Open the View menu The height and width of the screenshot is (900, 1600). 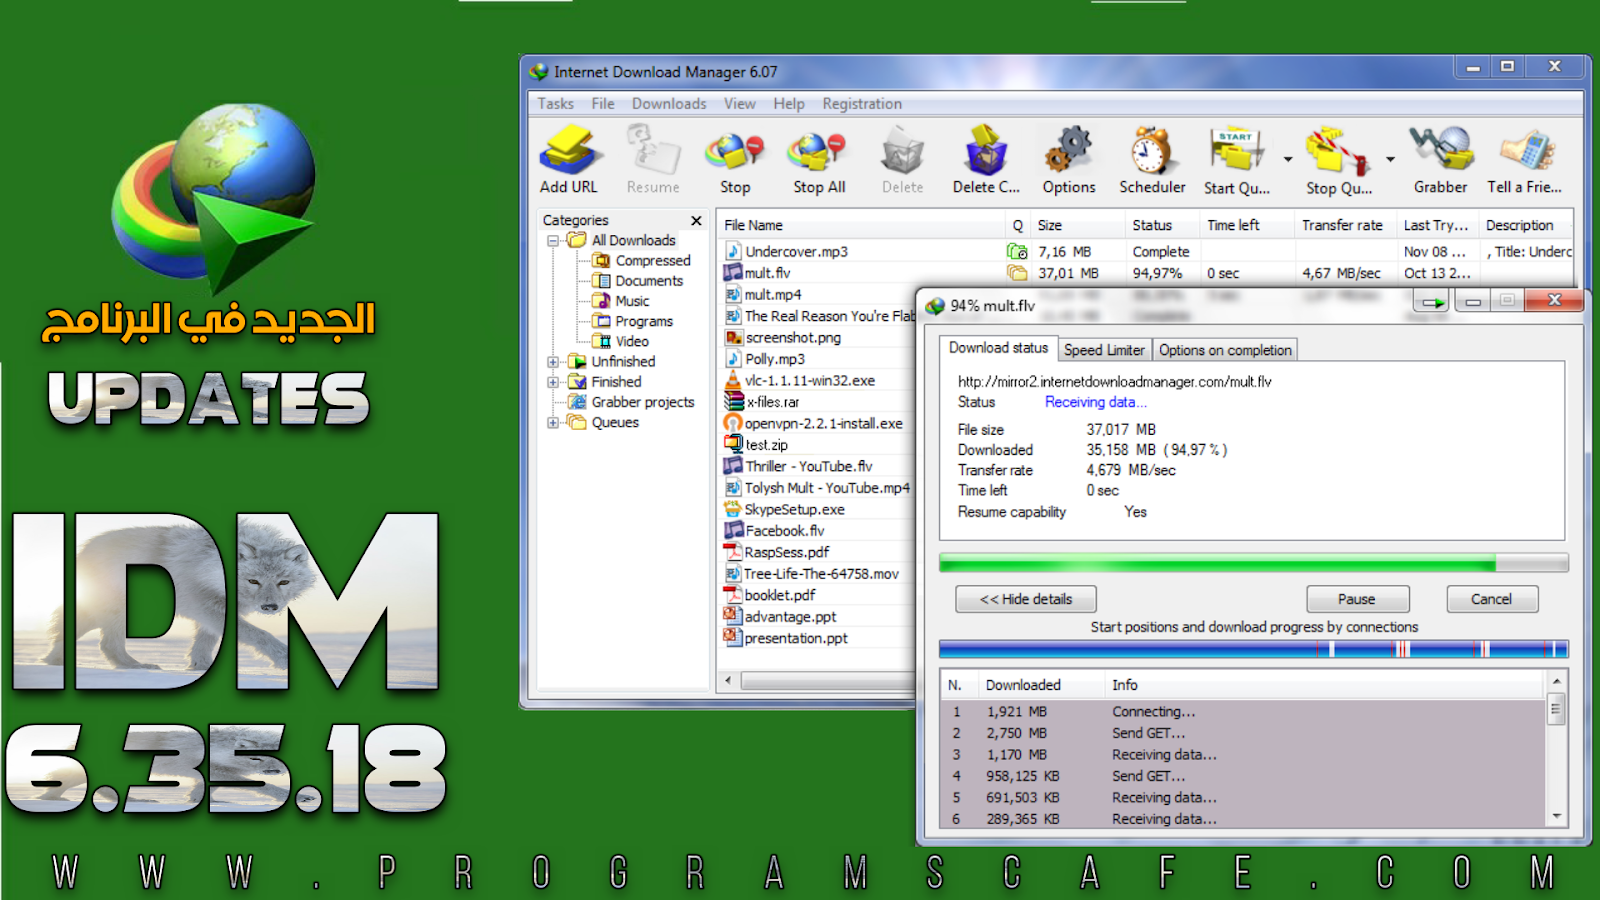click(x=740, y=103)
